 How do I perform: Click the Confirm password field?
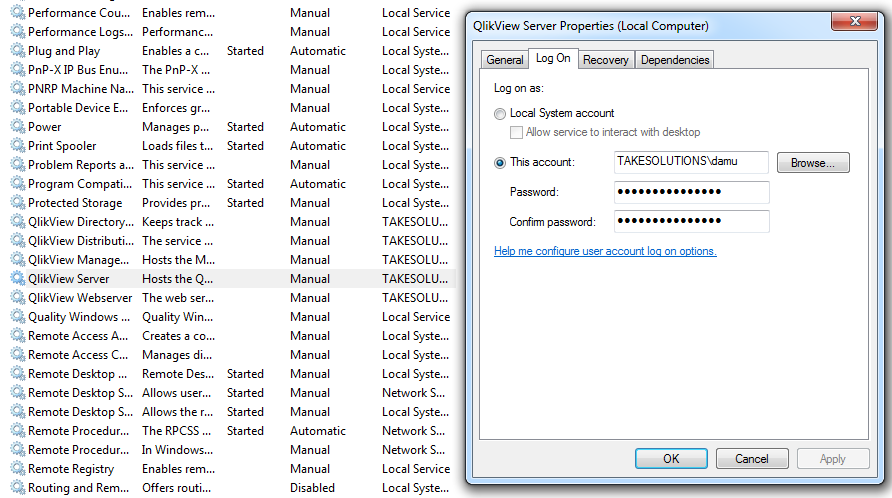(691, 221)
